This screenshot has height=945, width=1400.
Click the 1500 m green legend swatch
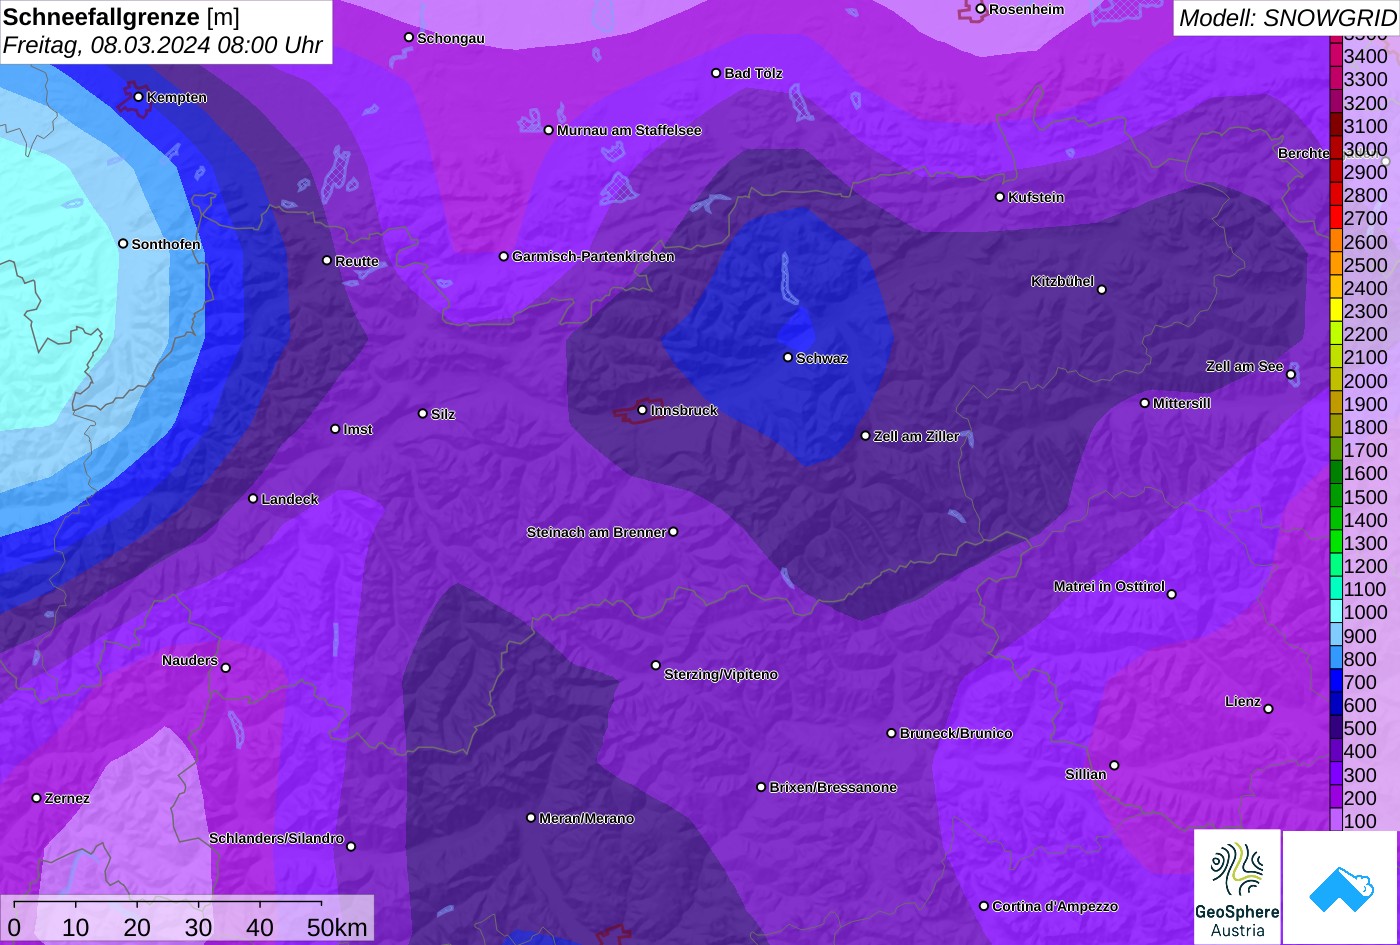[x=1336, y=497]
